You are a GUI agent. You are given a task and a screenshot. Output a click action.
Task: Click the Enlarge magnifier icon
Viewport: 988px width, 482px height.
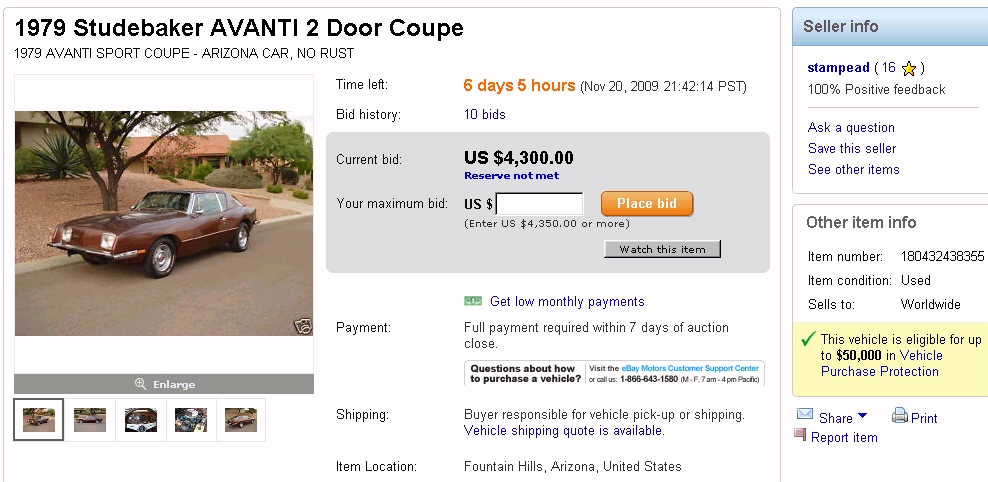coord(141,384)
